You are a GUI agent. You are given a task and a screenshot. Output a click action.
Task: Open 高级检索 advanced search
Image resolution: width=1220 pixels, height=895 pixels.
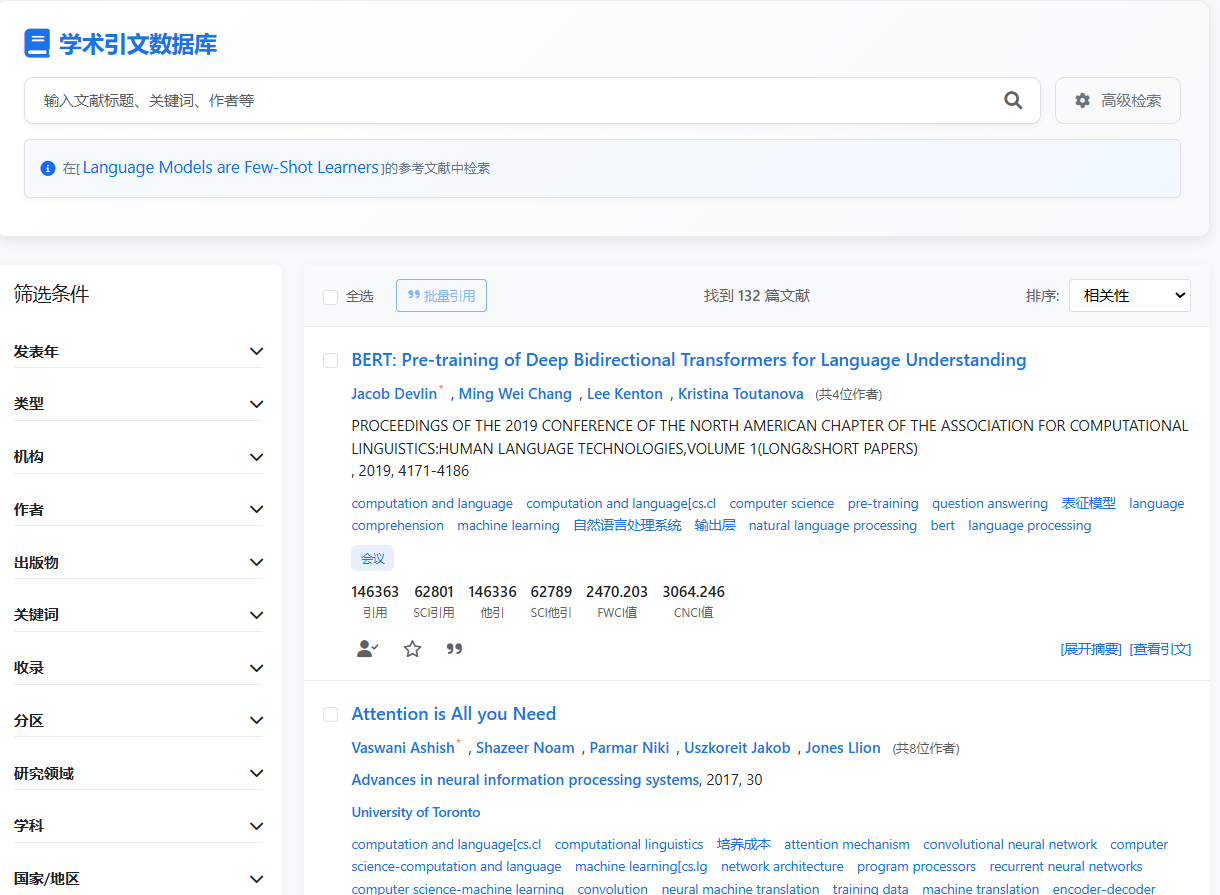[x=1117, y=100]
